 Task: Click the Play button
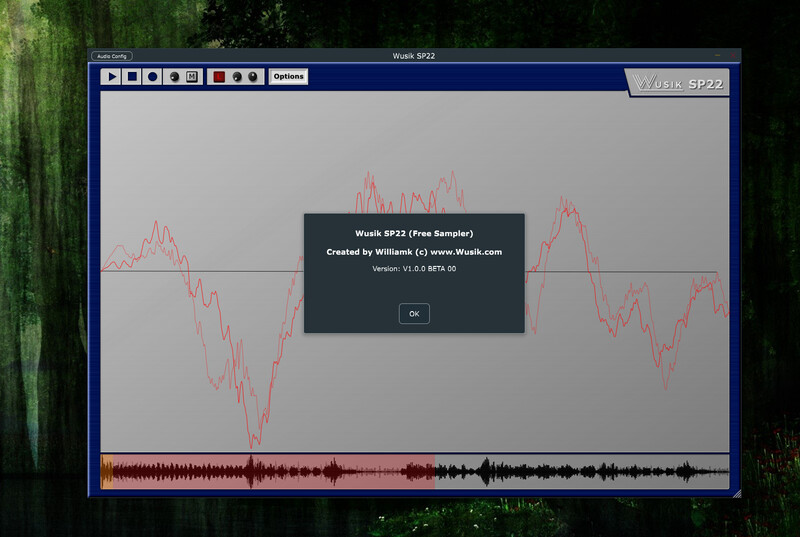[112, 76]
